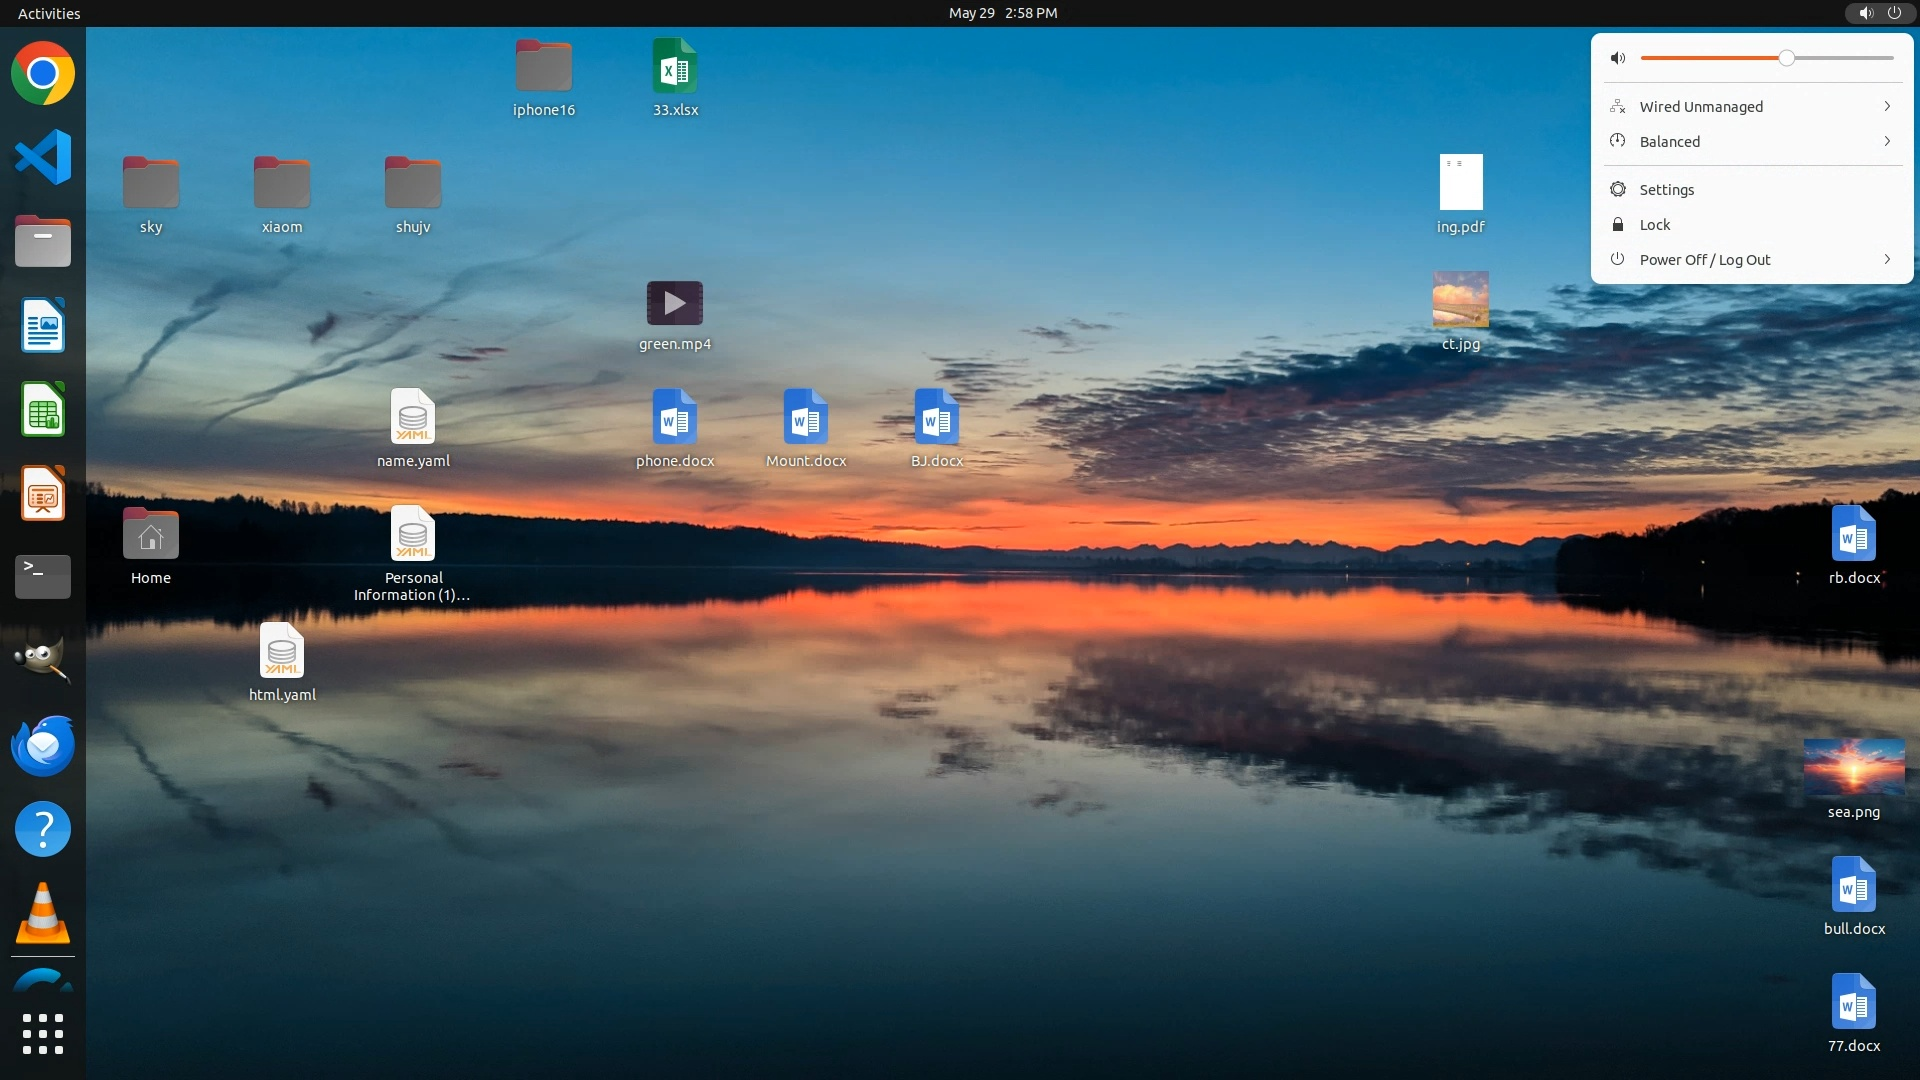Expand the Balanced power mode submenu

point(1887,141)
